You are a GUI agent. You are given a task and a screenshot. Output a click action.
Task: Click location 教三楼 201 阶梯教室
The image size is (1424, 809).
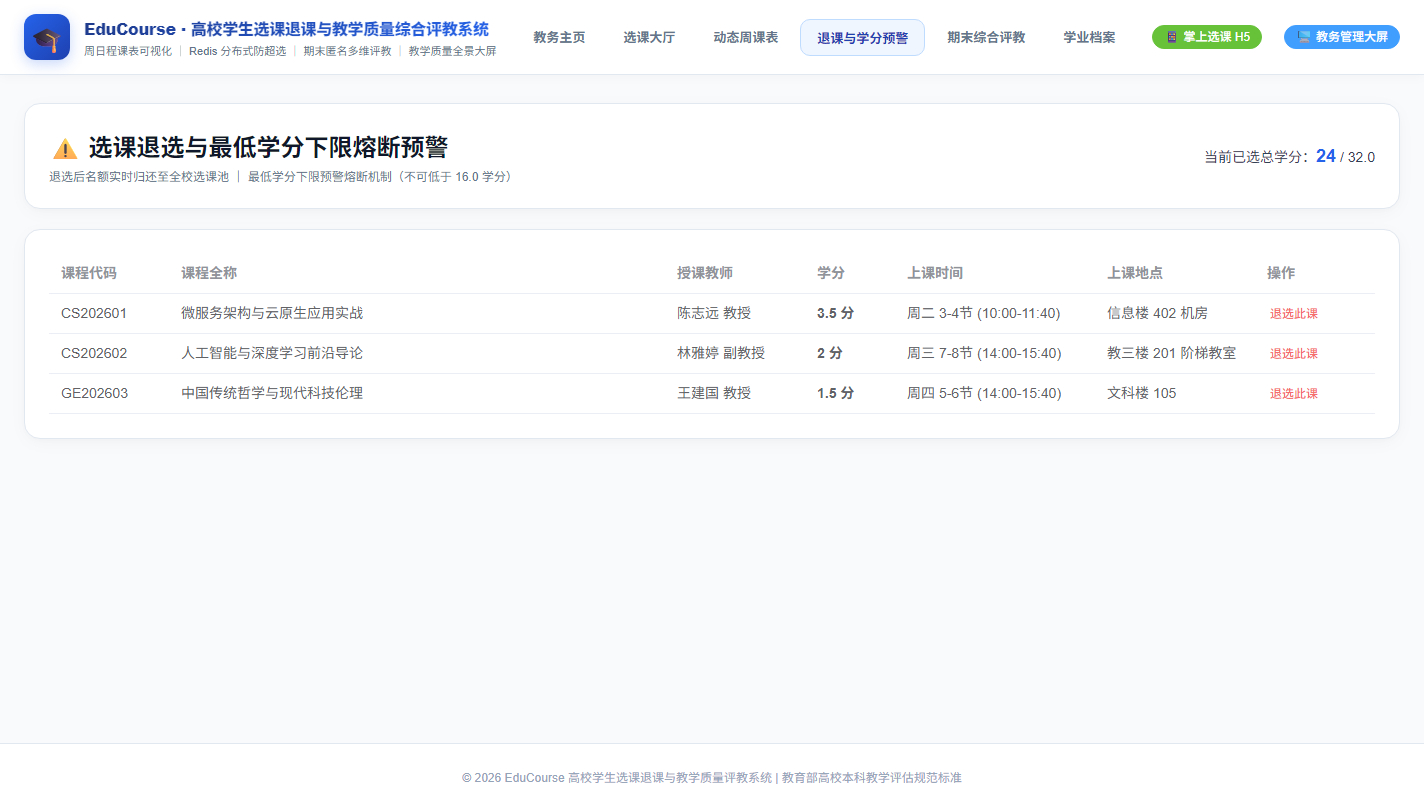coord(1171,353)
